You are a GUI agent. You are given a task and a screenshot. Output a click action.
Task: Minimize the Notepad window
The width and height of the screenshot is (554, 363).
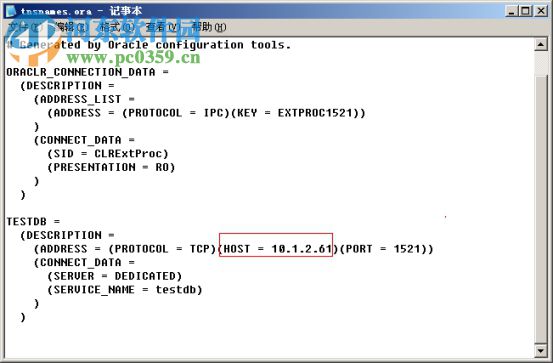coord(512,11)
